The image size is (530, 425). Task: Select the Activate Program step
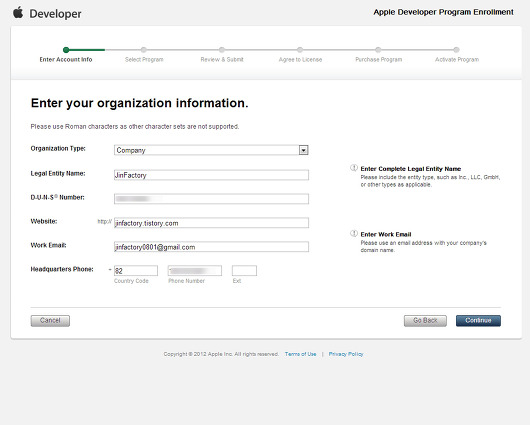[x=457, y=55]
